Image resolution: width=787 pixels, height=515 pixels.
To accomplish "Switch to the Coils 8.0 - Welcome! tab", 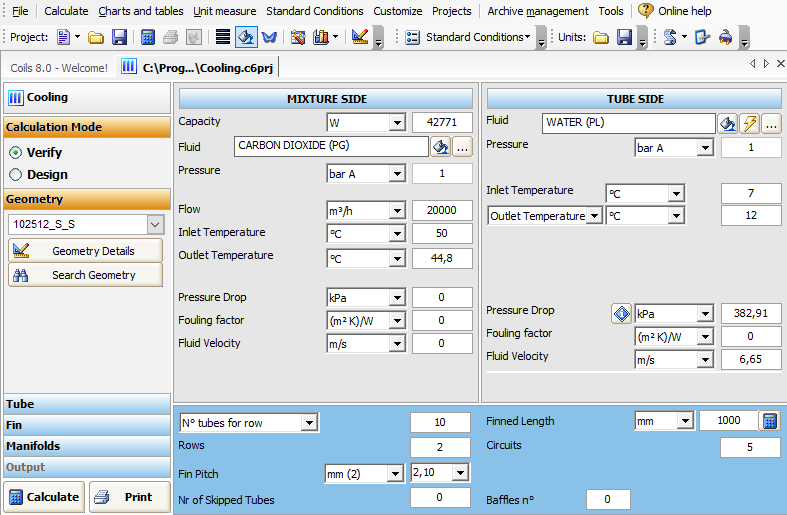I will tap(59, 68).
